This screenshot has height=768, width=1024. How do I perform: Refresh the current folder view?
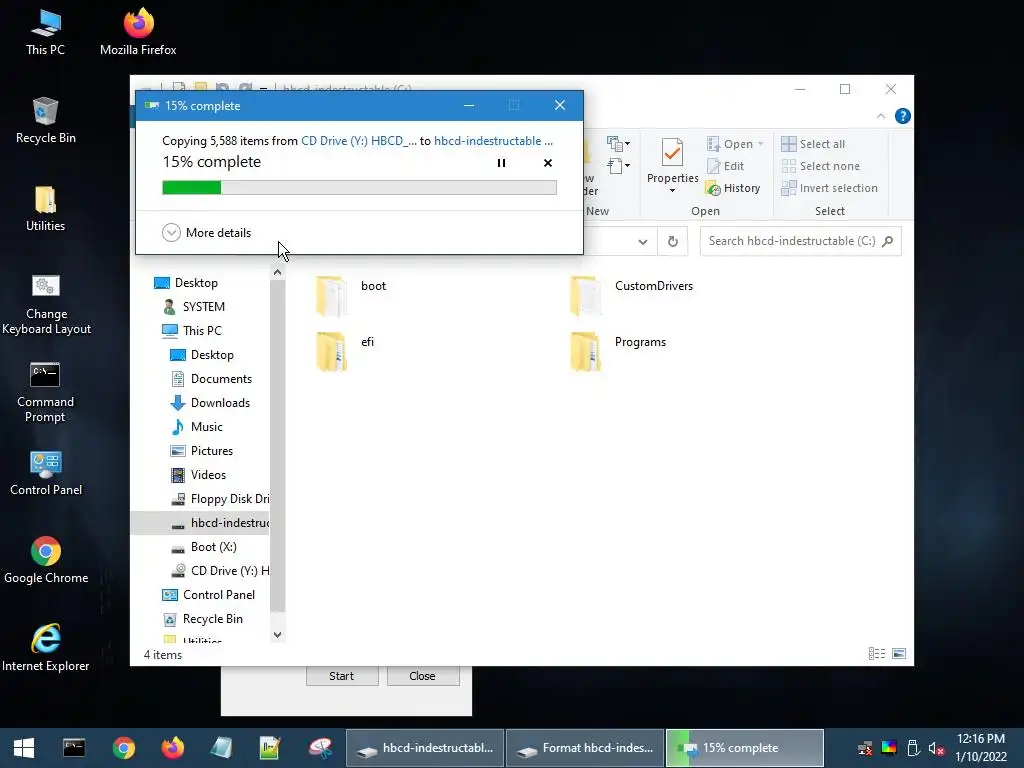(x=673, y=242)
